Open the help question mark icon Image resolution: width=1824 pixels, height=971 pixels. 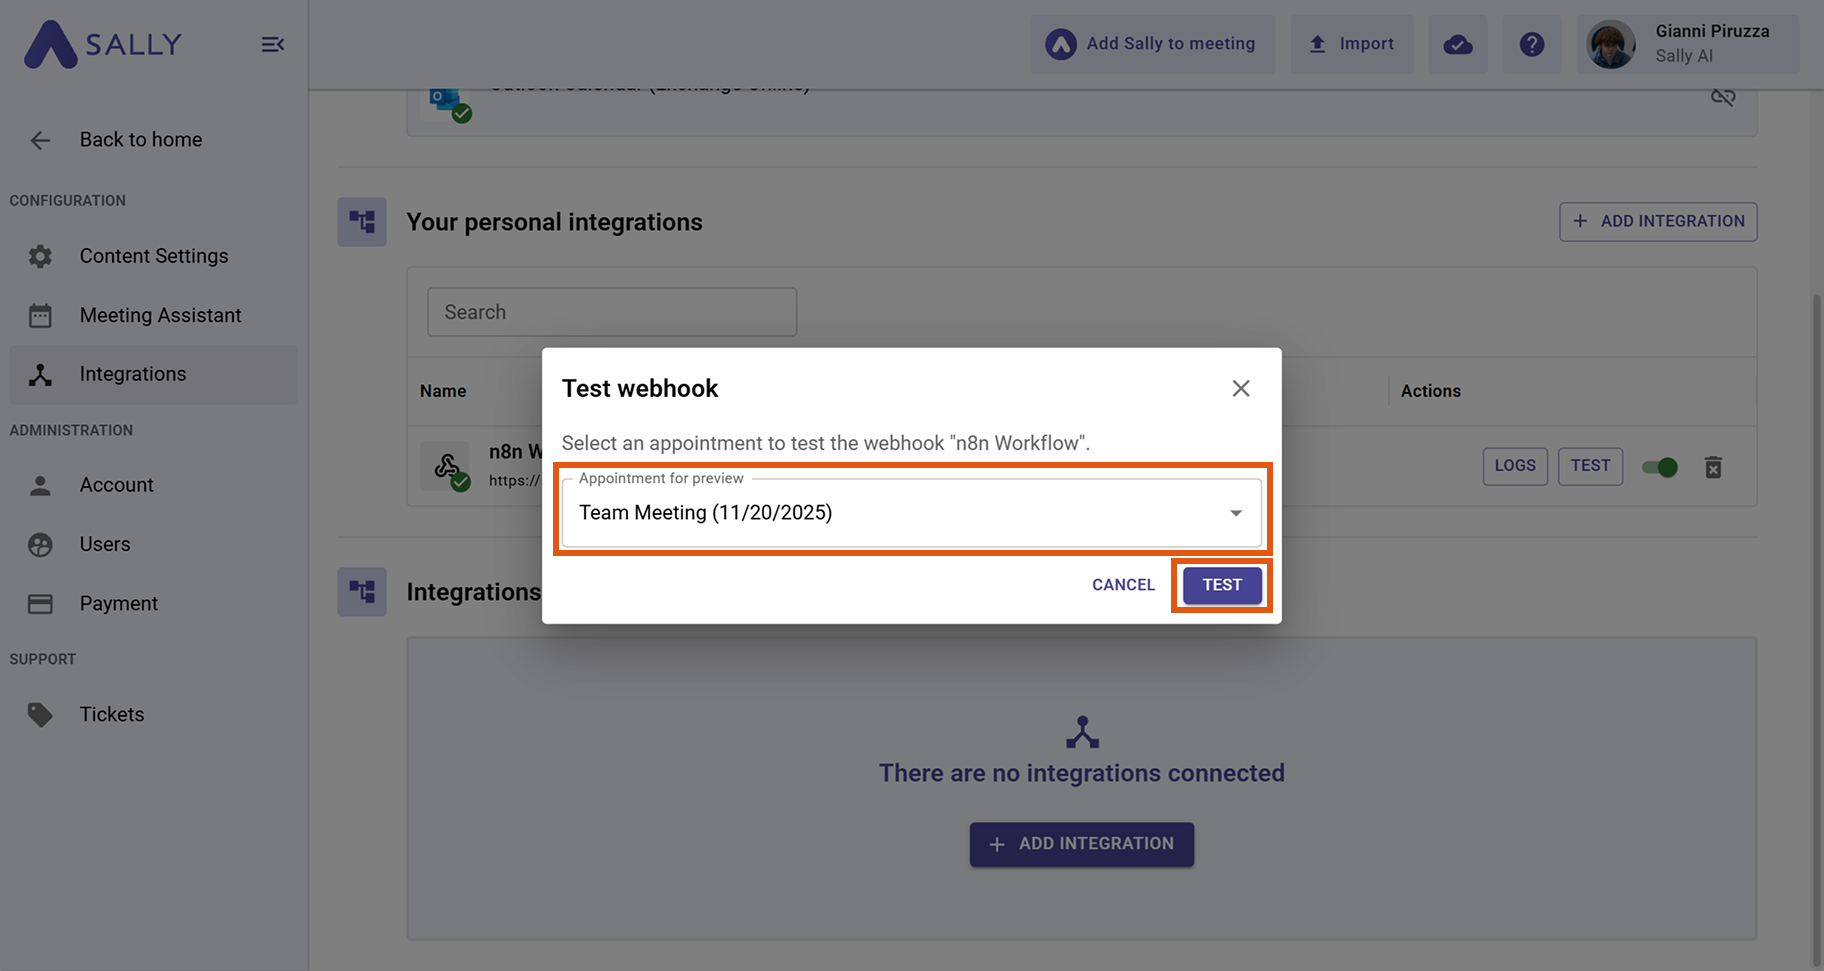click(1531, 44)
